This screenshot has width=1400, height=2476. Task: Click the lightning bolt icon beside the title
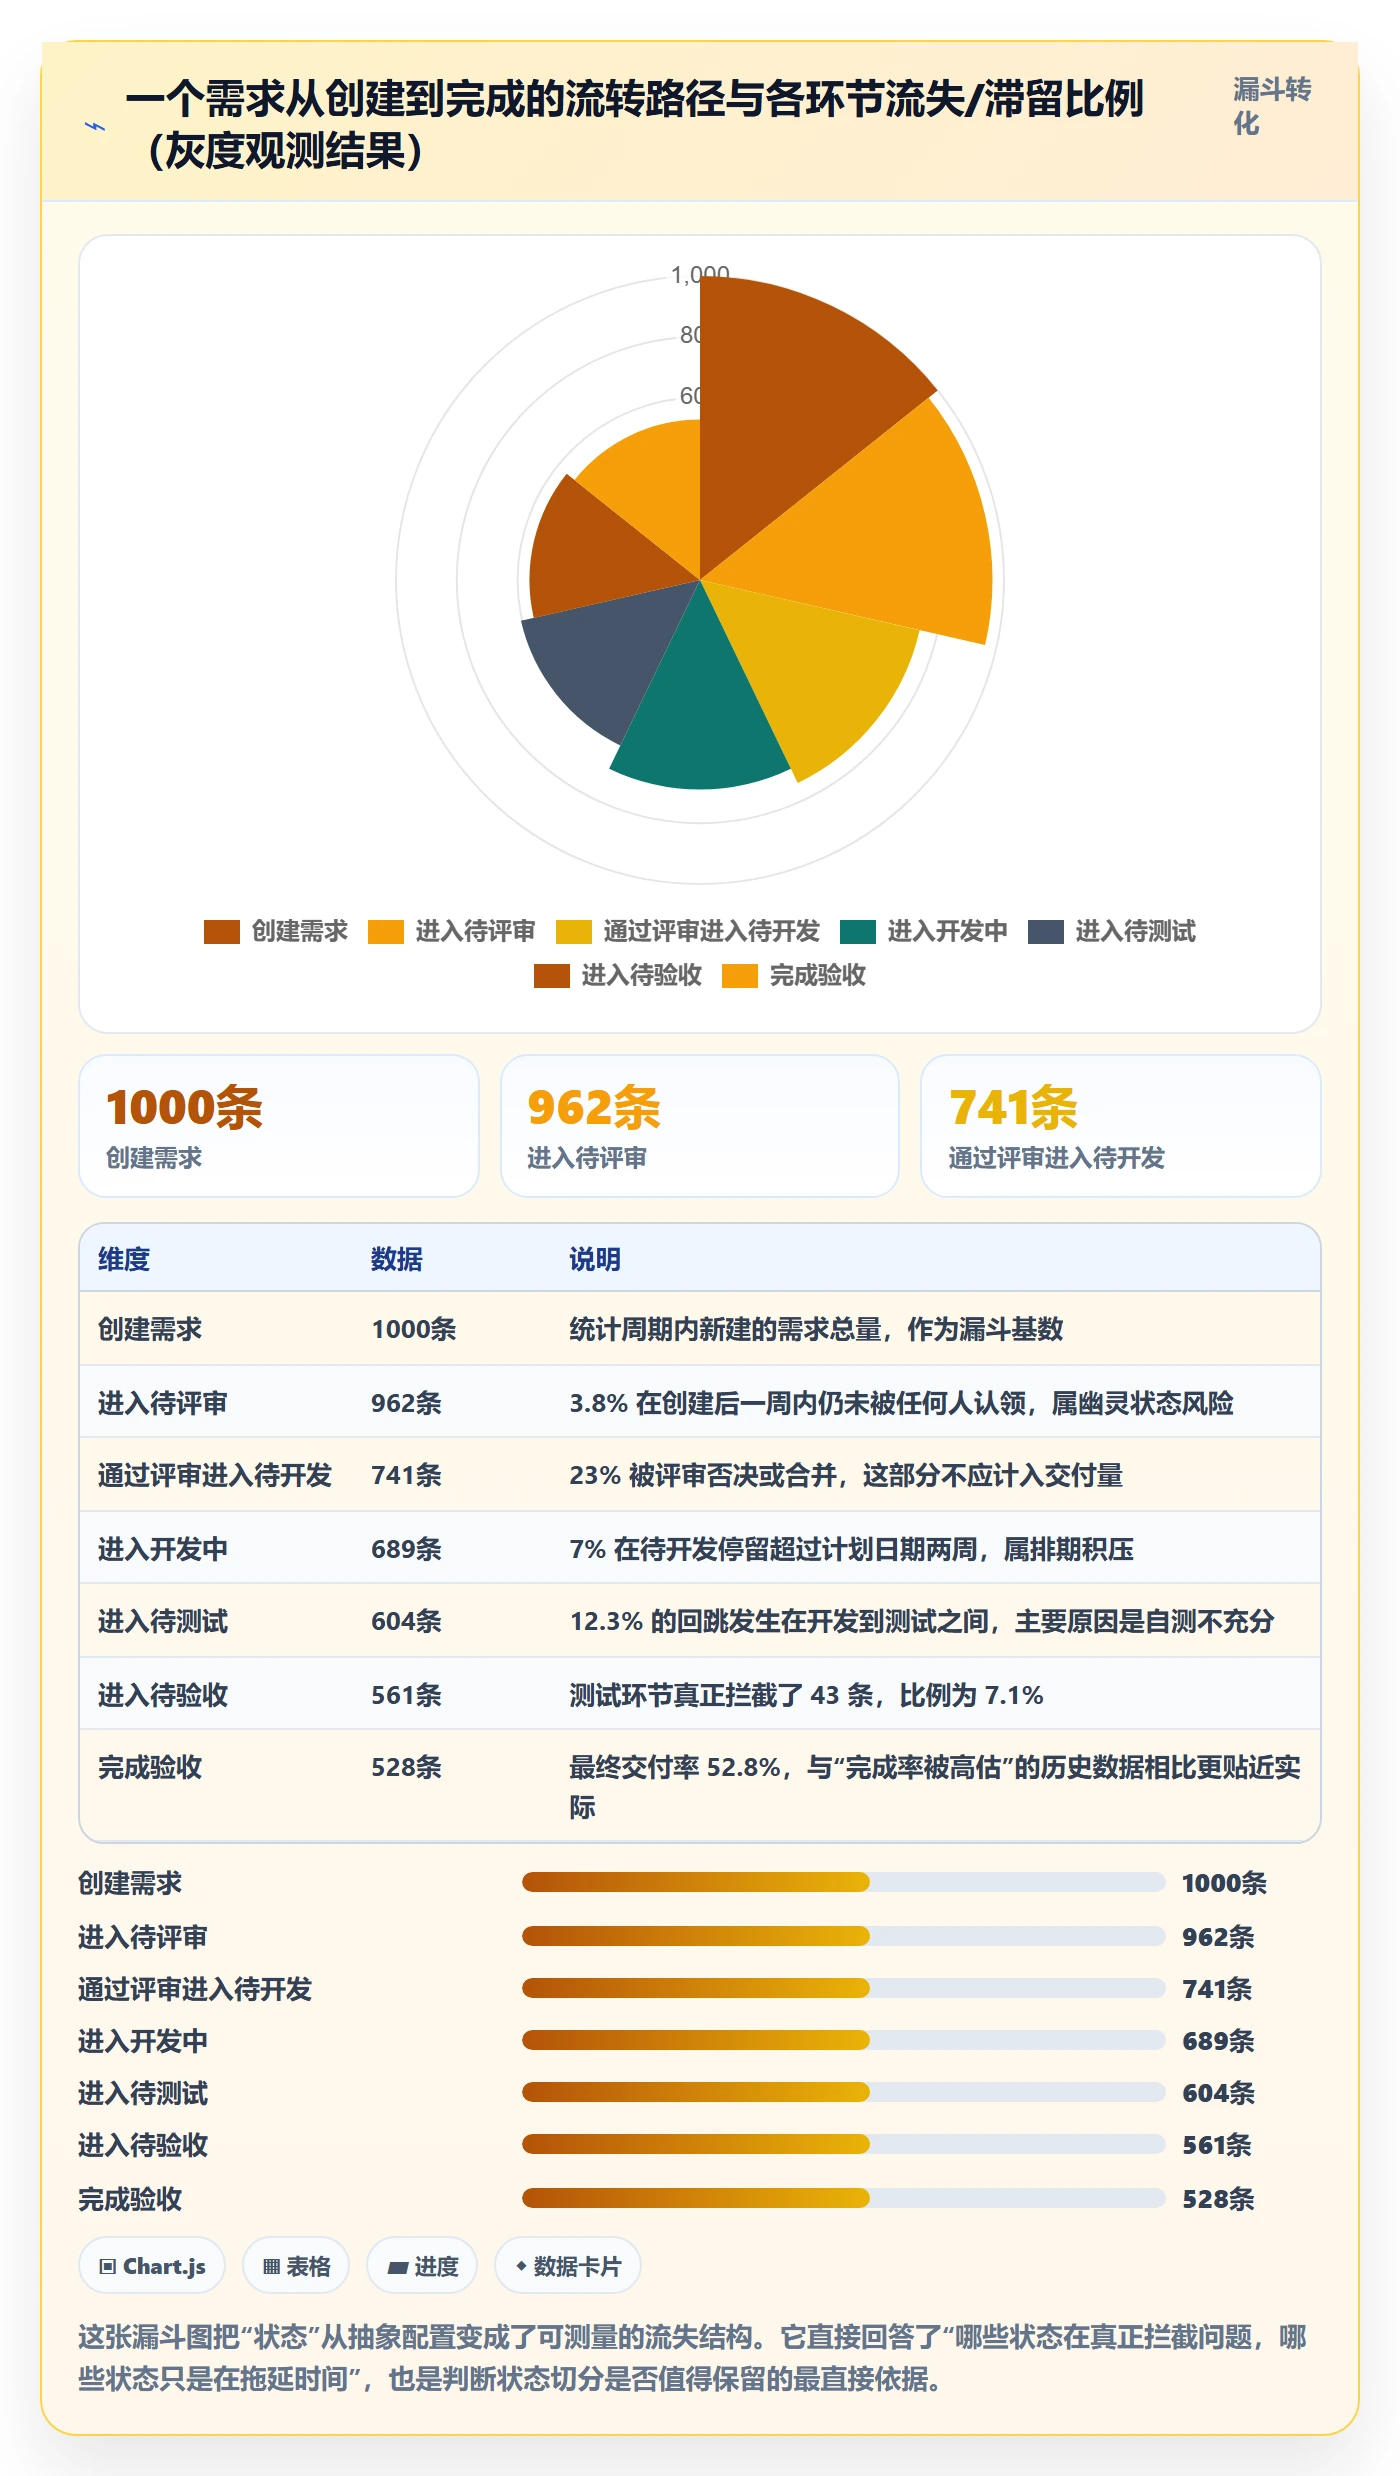95,126
